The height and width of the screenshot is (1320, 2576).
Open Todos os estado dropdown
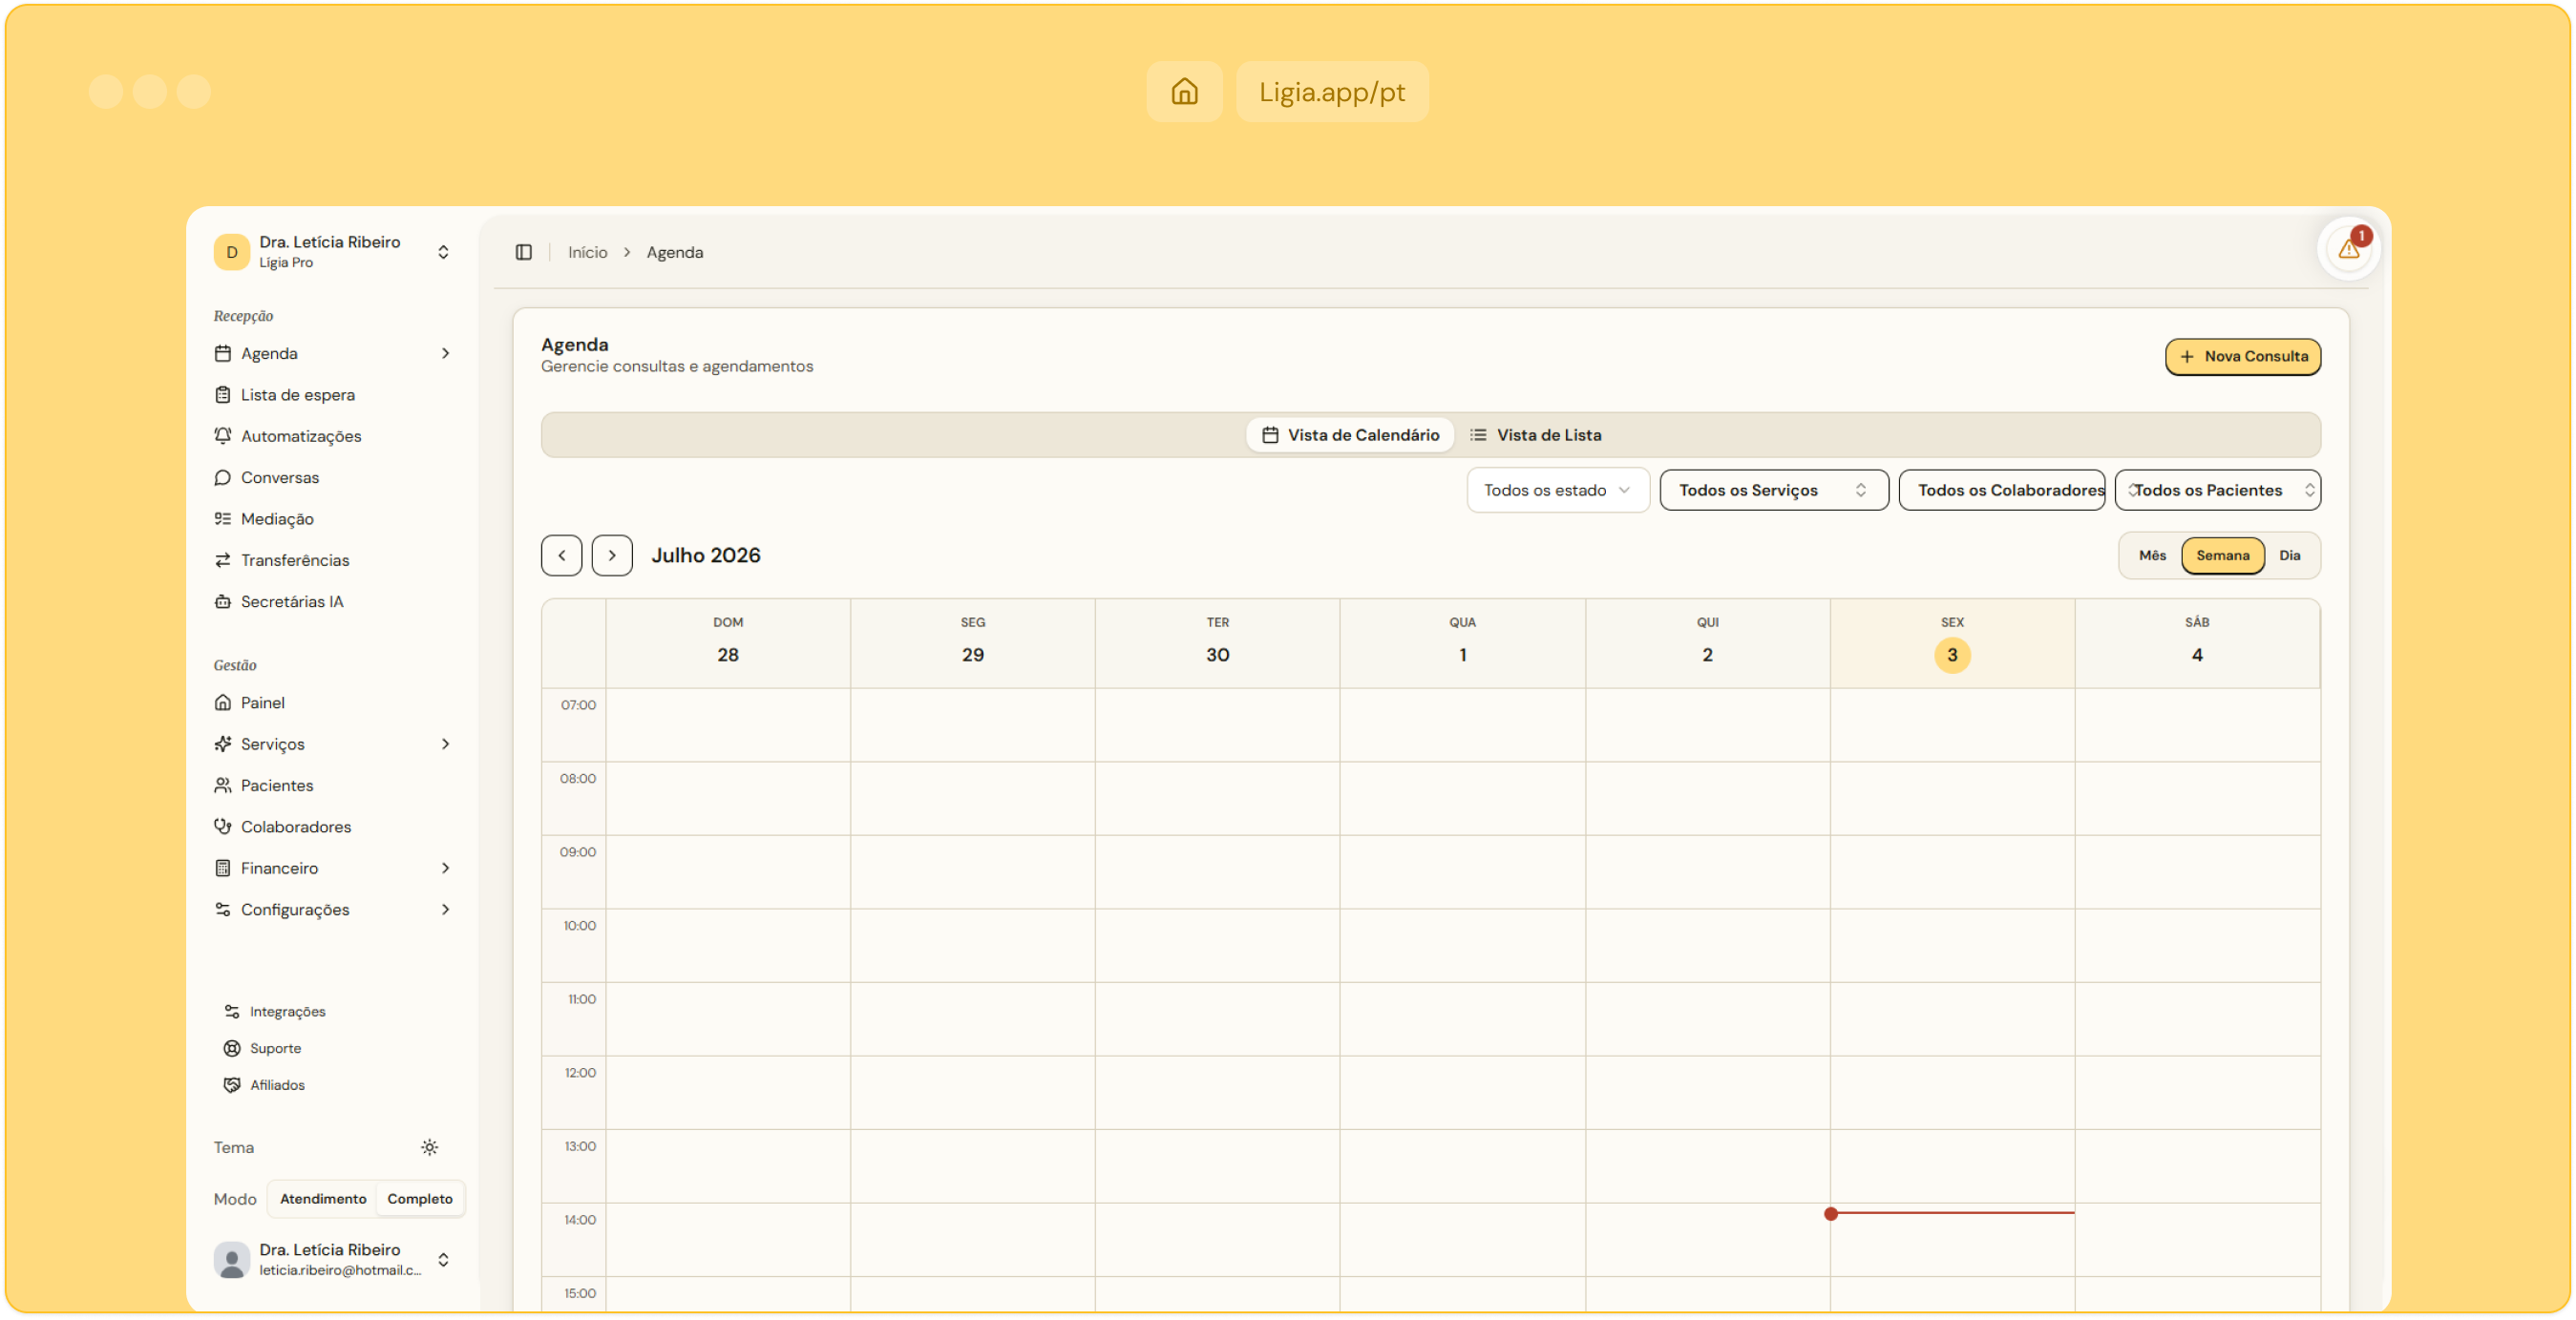click(1557, 490)
